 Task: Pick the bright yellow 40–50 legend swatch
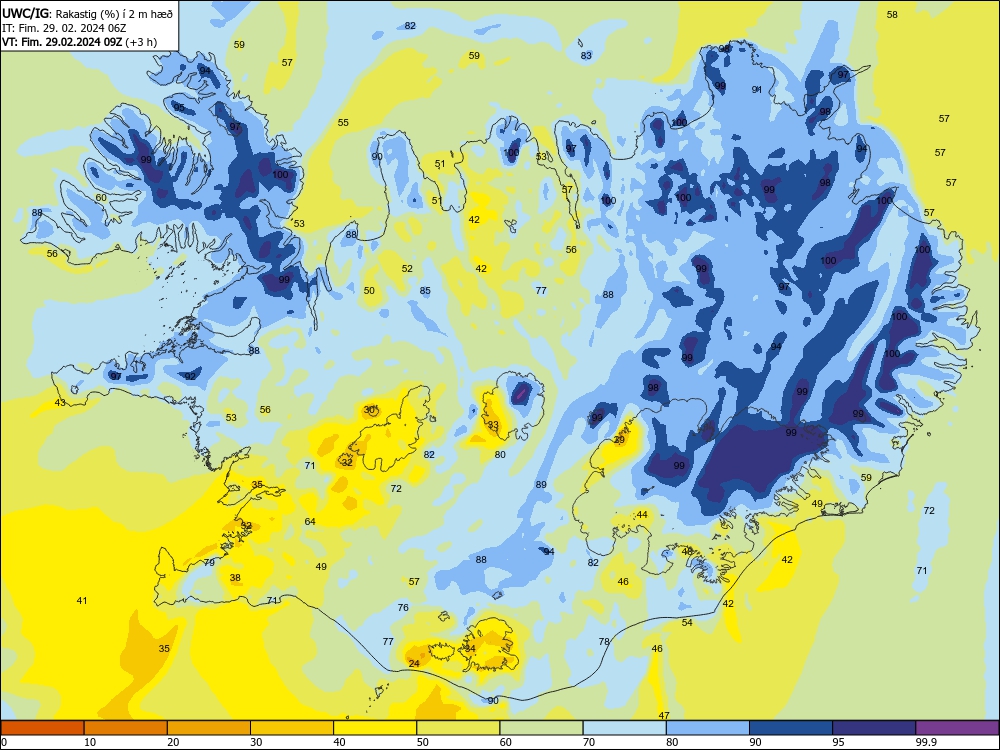pyautogui.click(x=375, y=728)
